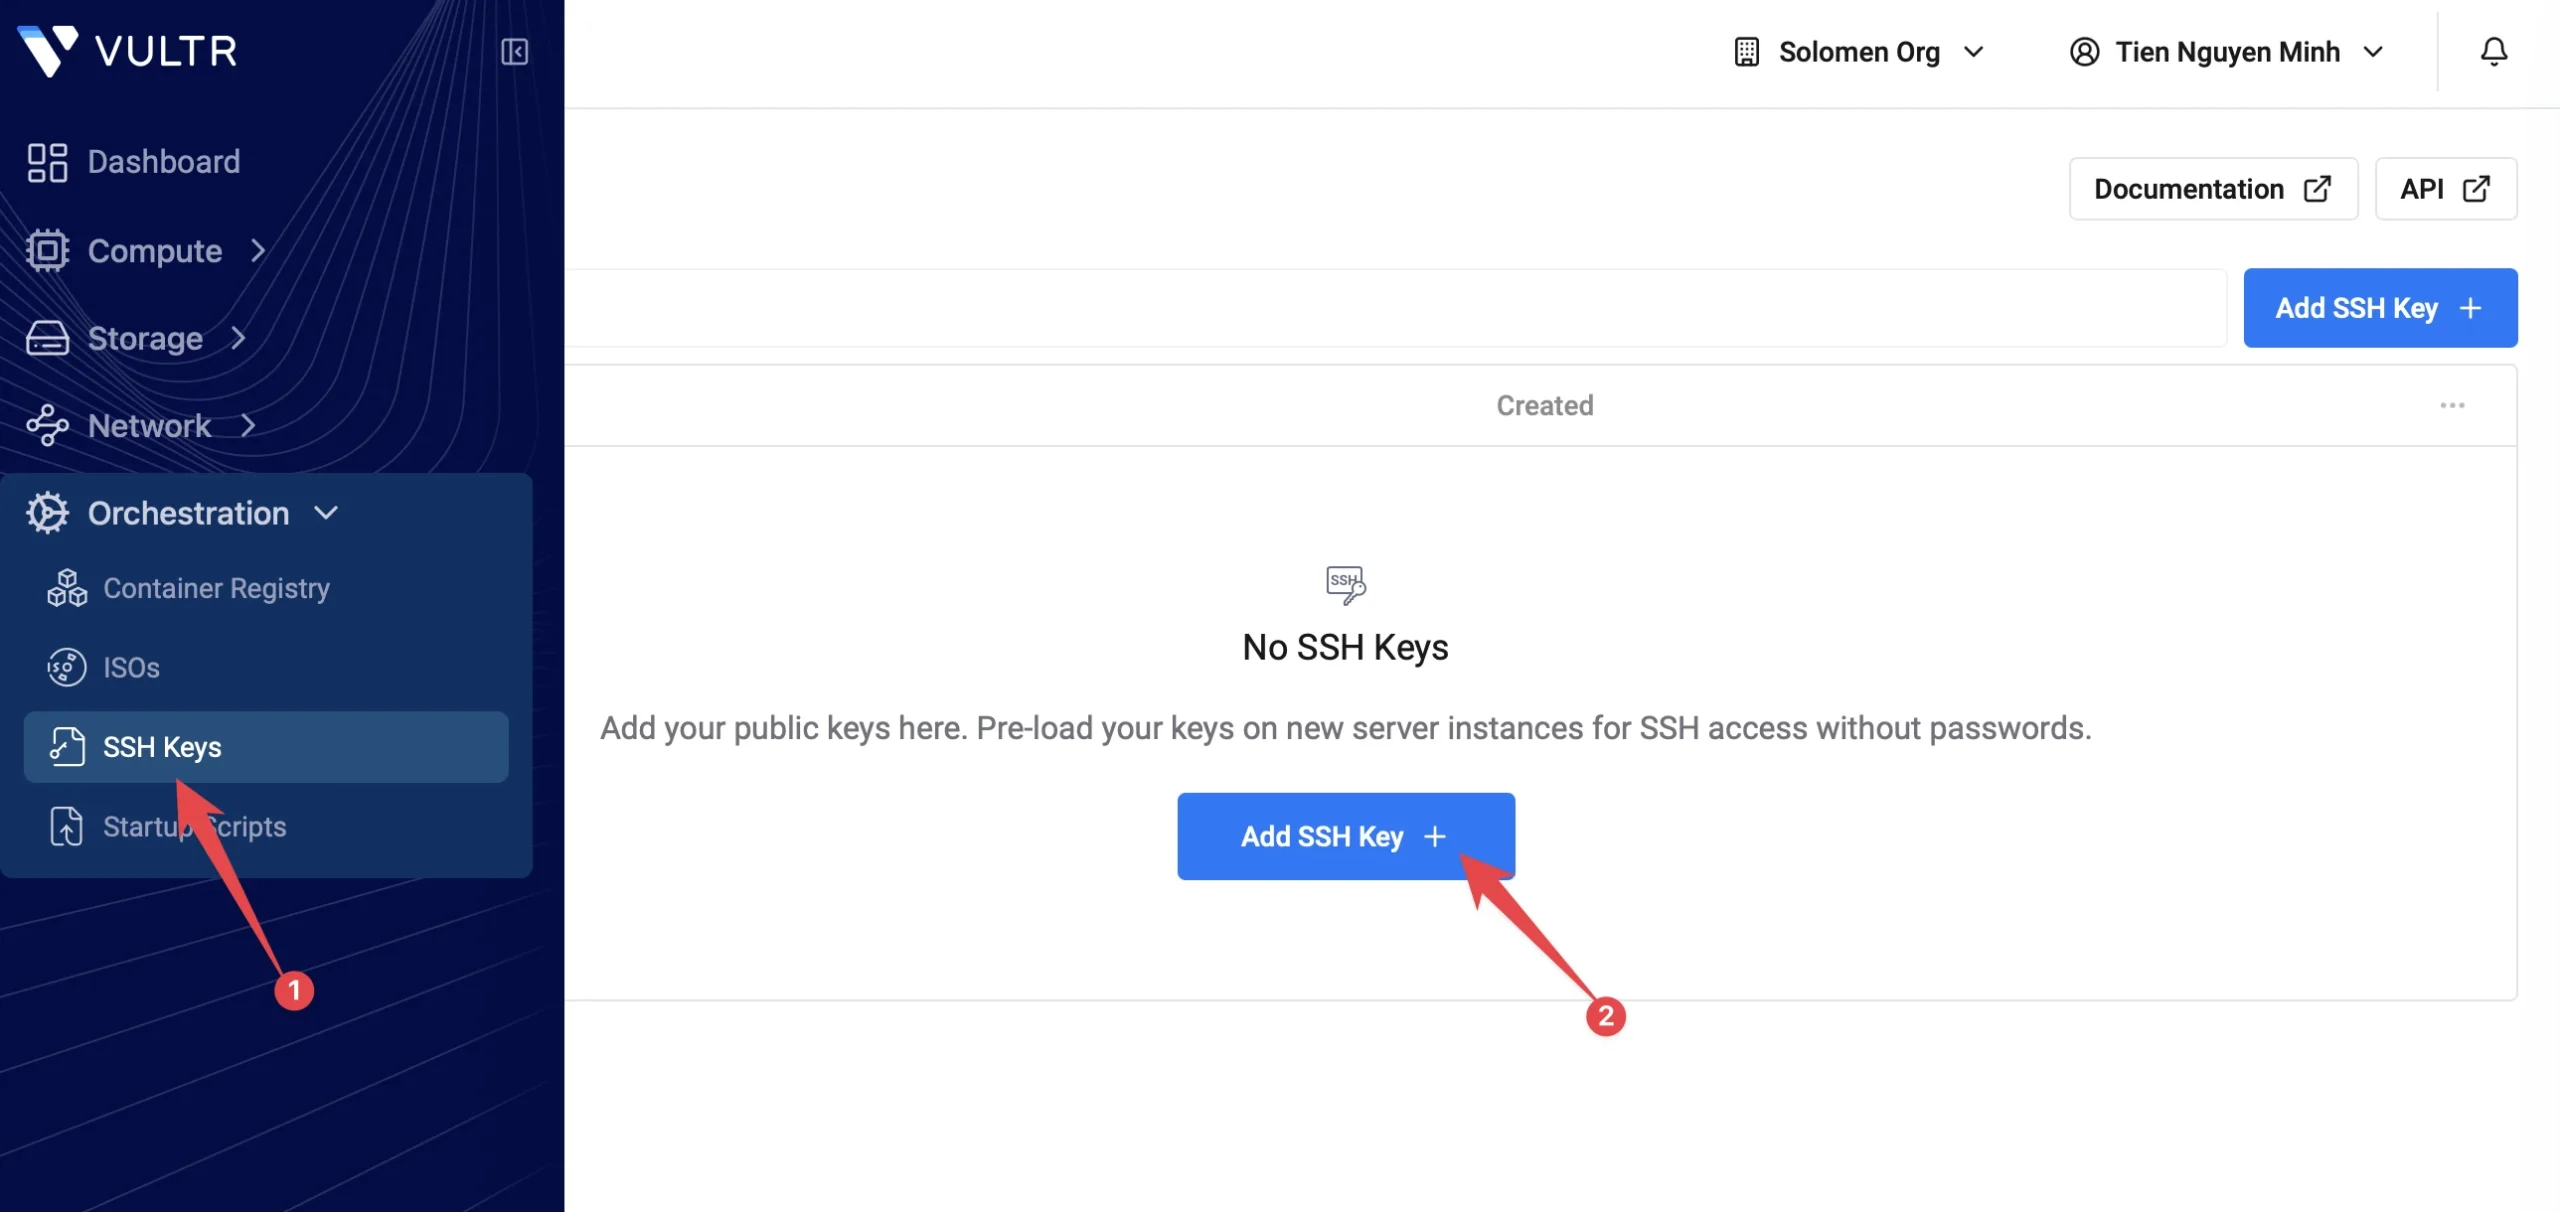Click the Solomen Org building icon
Viewport: 2560px width, 1212px height.
[1746, 52]
